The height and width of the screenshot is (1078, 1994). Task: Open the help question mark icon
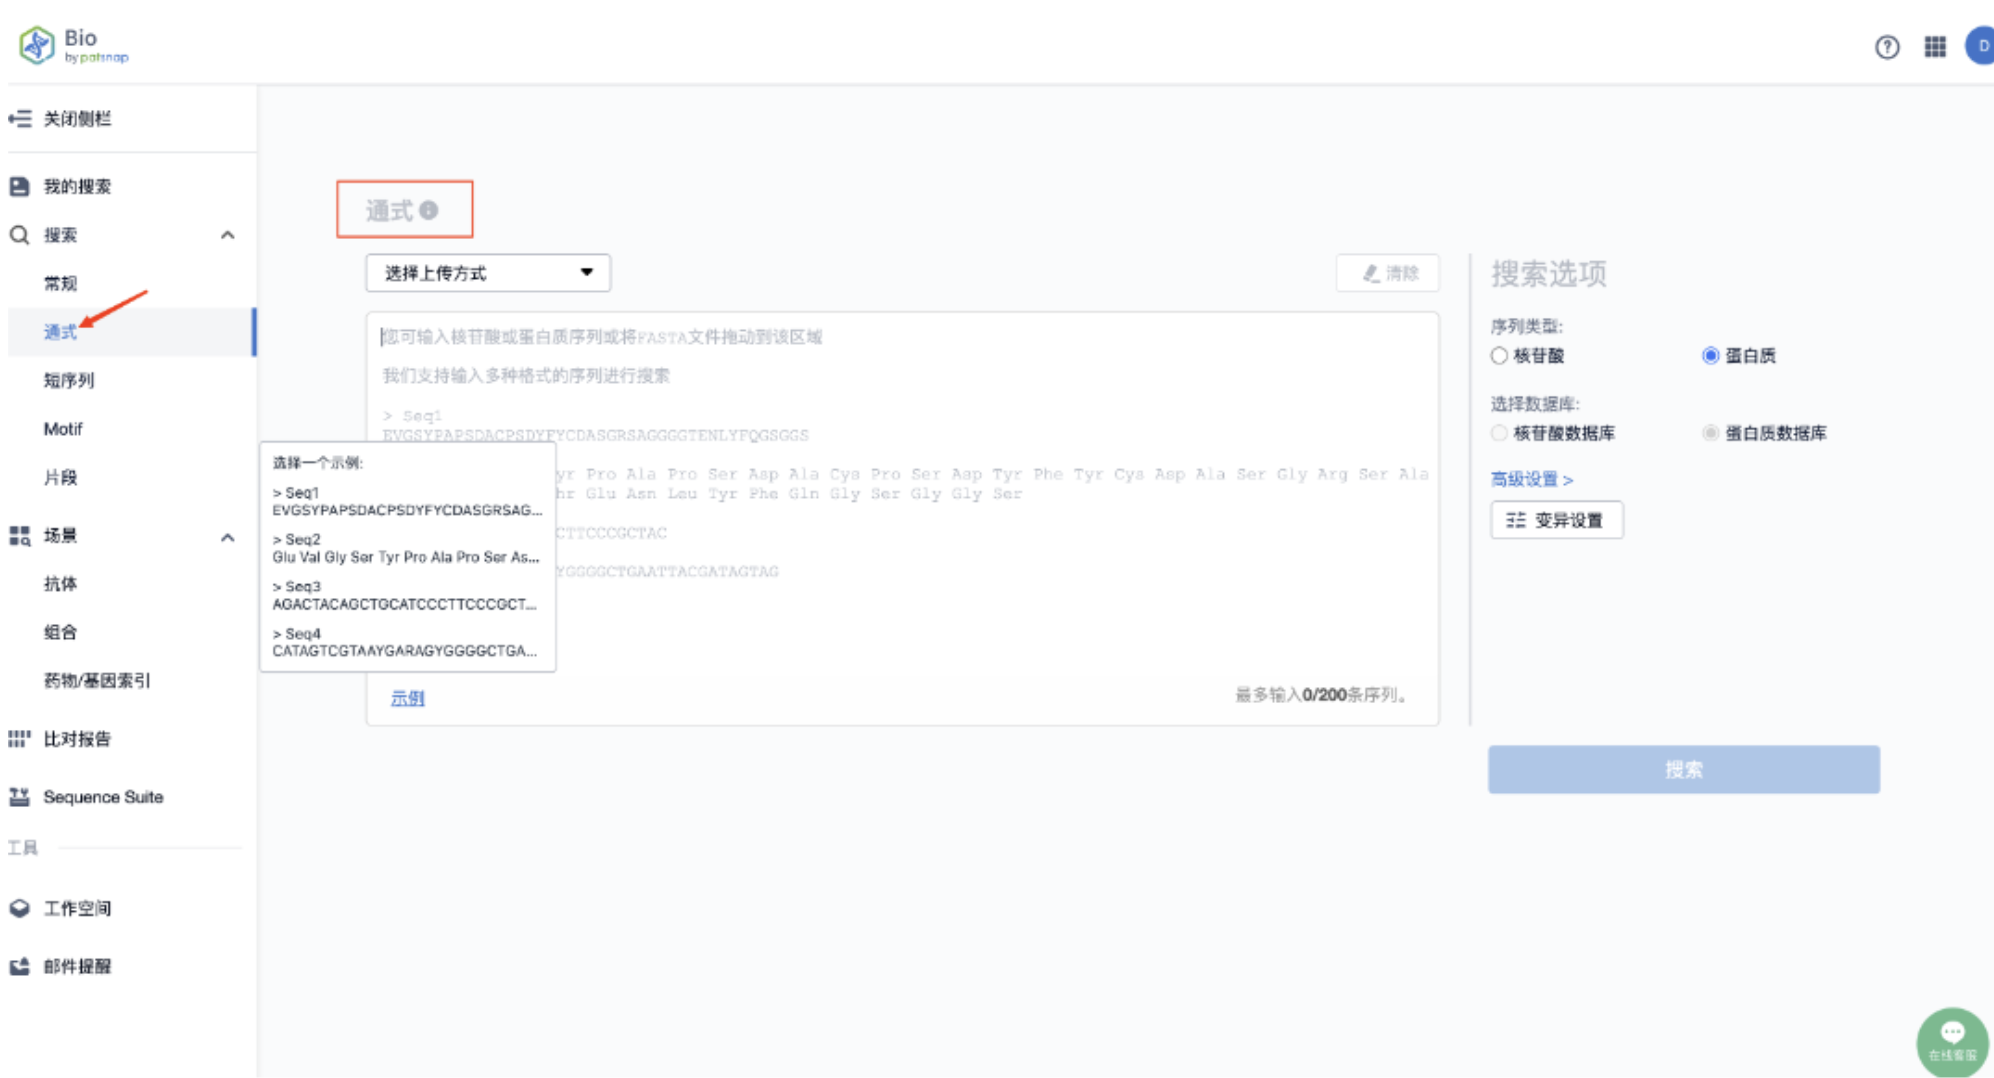(x=1886, y=47)
